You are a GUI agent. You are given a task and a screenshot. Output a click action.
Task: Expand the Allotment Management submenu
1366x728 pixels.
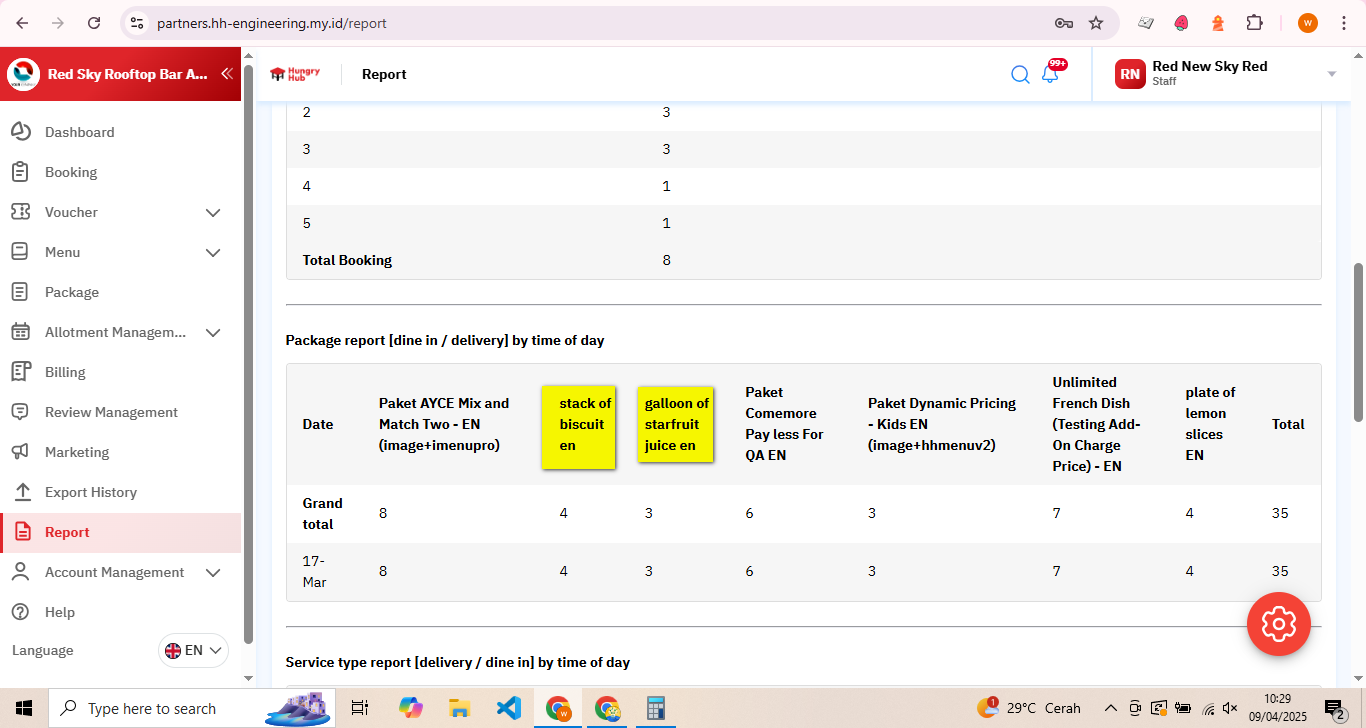point(213,332)
